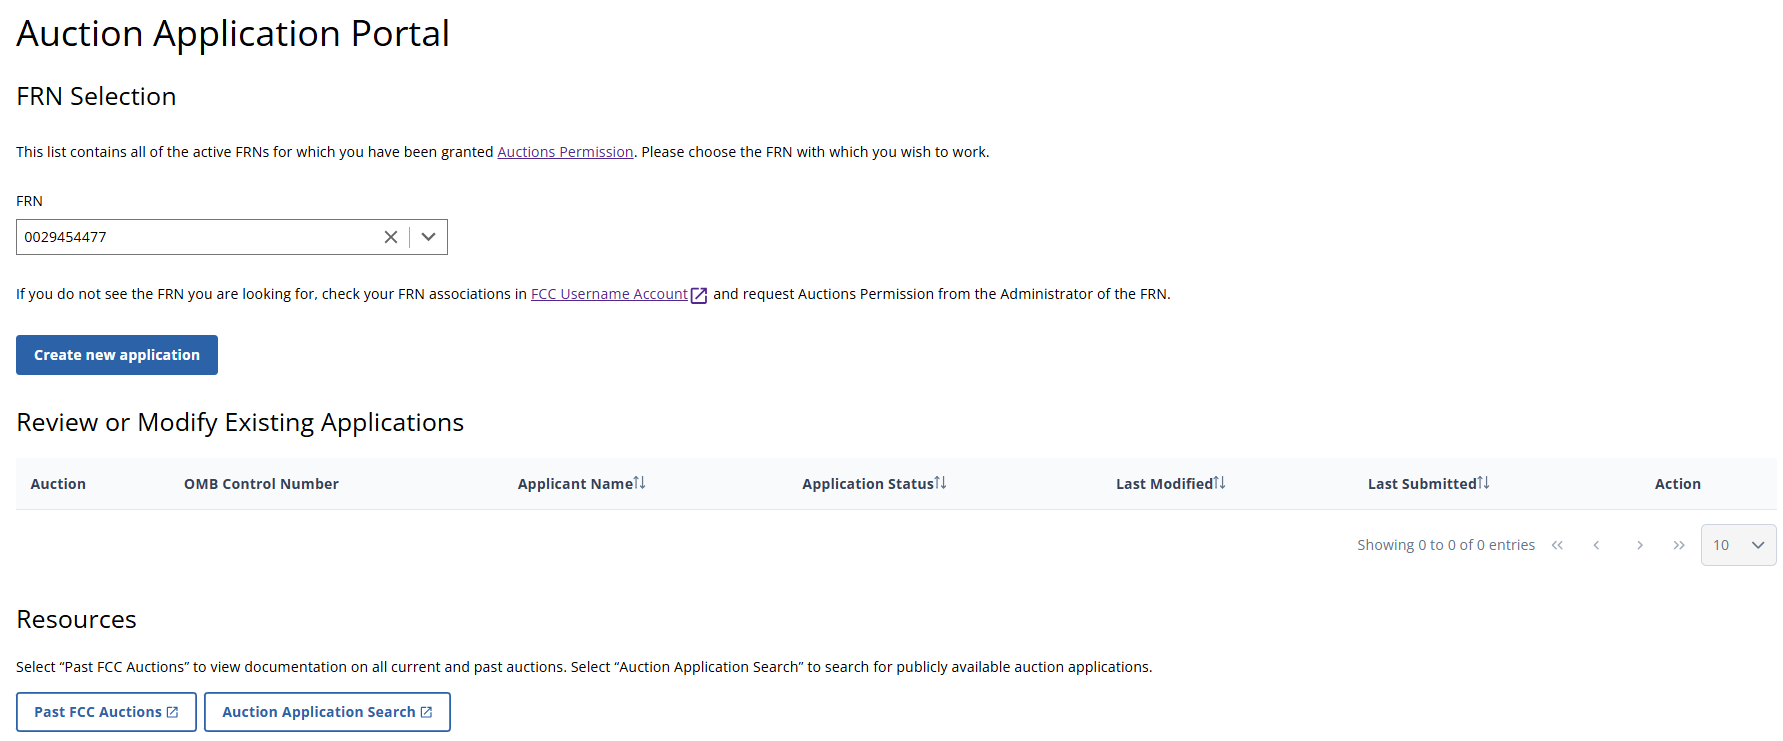Screen dimensions: 1783x741
Task: Go to first page of entries
Action: [x=1557, y=545]
